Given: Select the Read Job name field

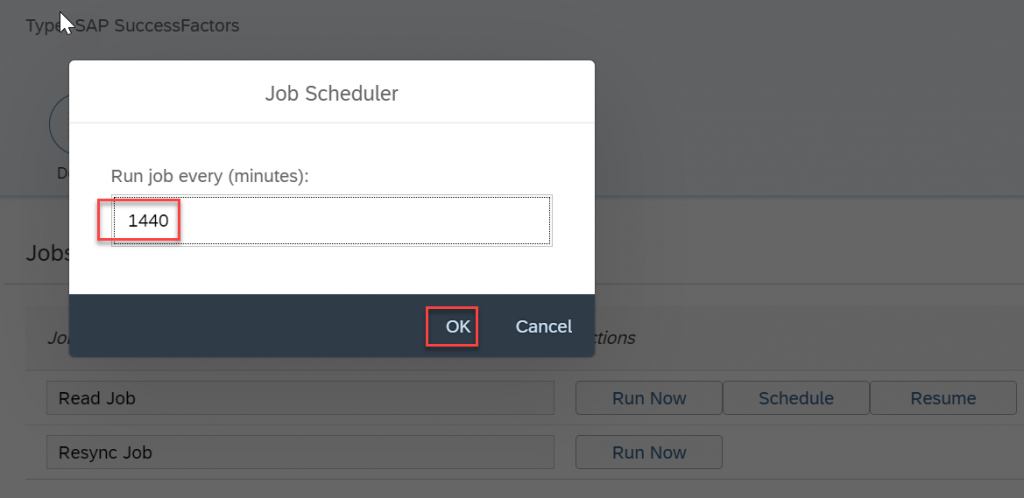Looking at the screenshot, I should (x=300, y=398).
